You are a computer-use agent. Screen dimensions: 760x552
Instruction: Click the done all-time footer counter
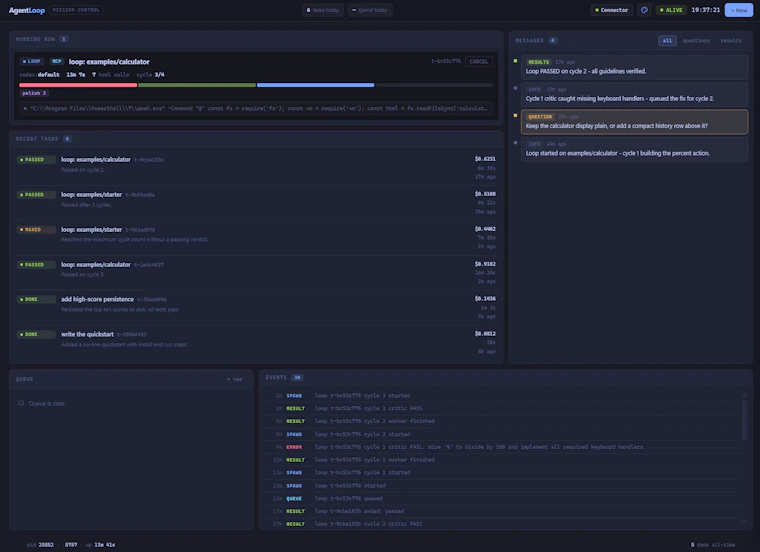click(712, 545)
